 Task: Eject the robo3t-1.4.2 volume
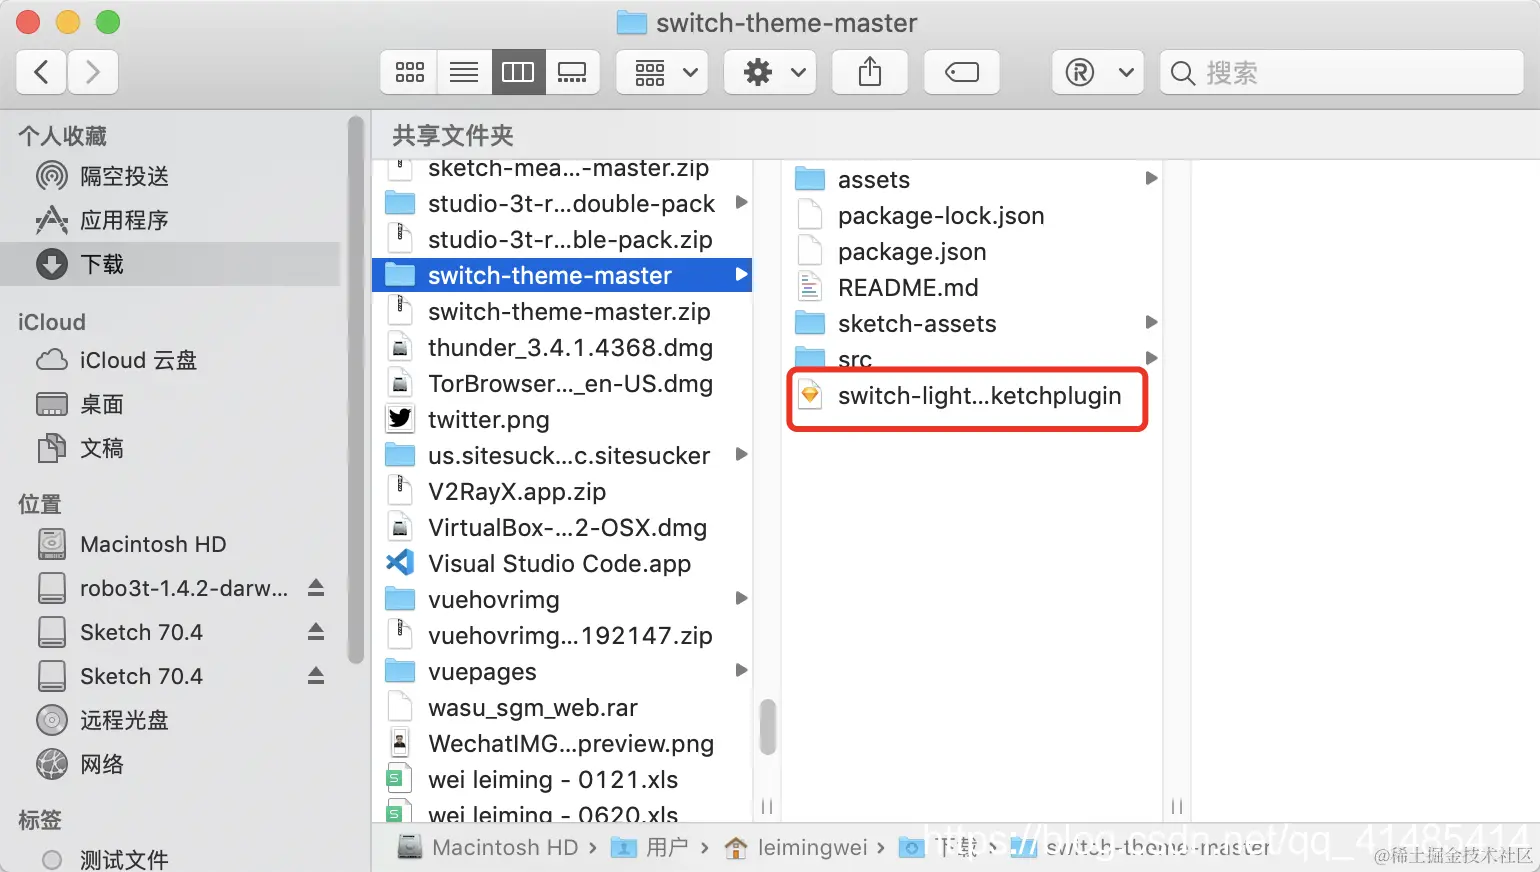point(316,588)
